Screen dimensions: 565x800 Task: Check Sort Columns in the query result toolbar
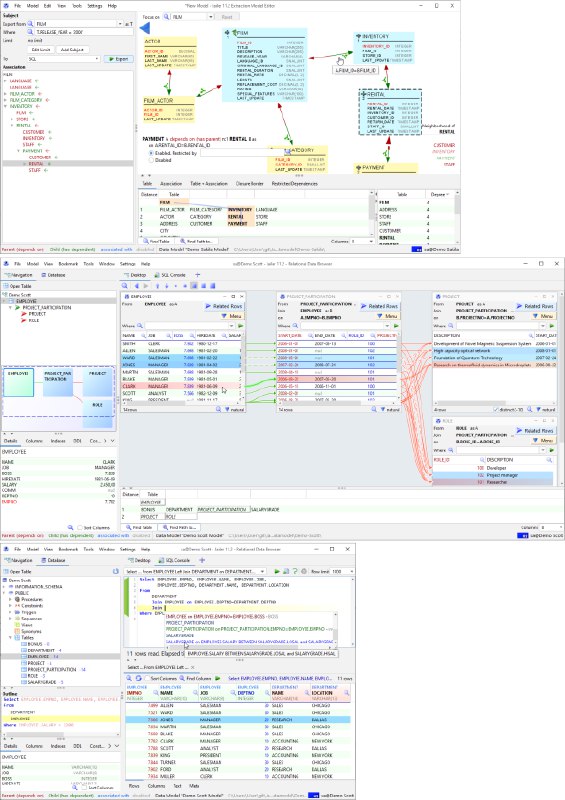pos(148,679)
